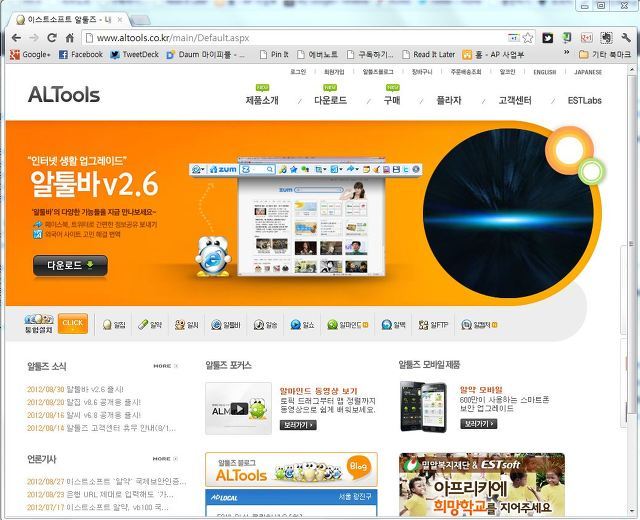Reload the page with the refresh icon

point(52,38)
